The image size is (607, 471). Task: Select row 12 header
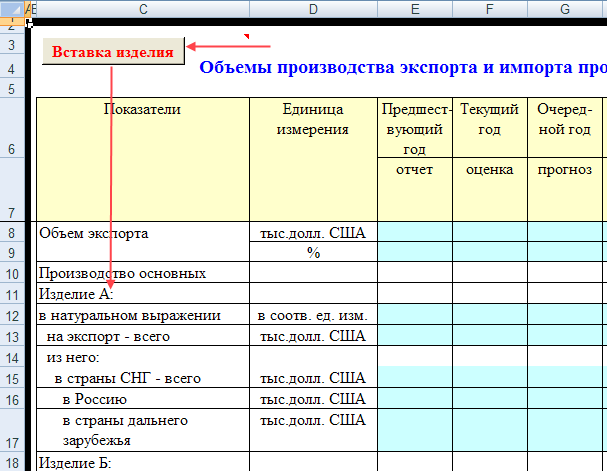(12, 315)
